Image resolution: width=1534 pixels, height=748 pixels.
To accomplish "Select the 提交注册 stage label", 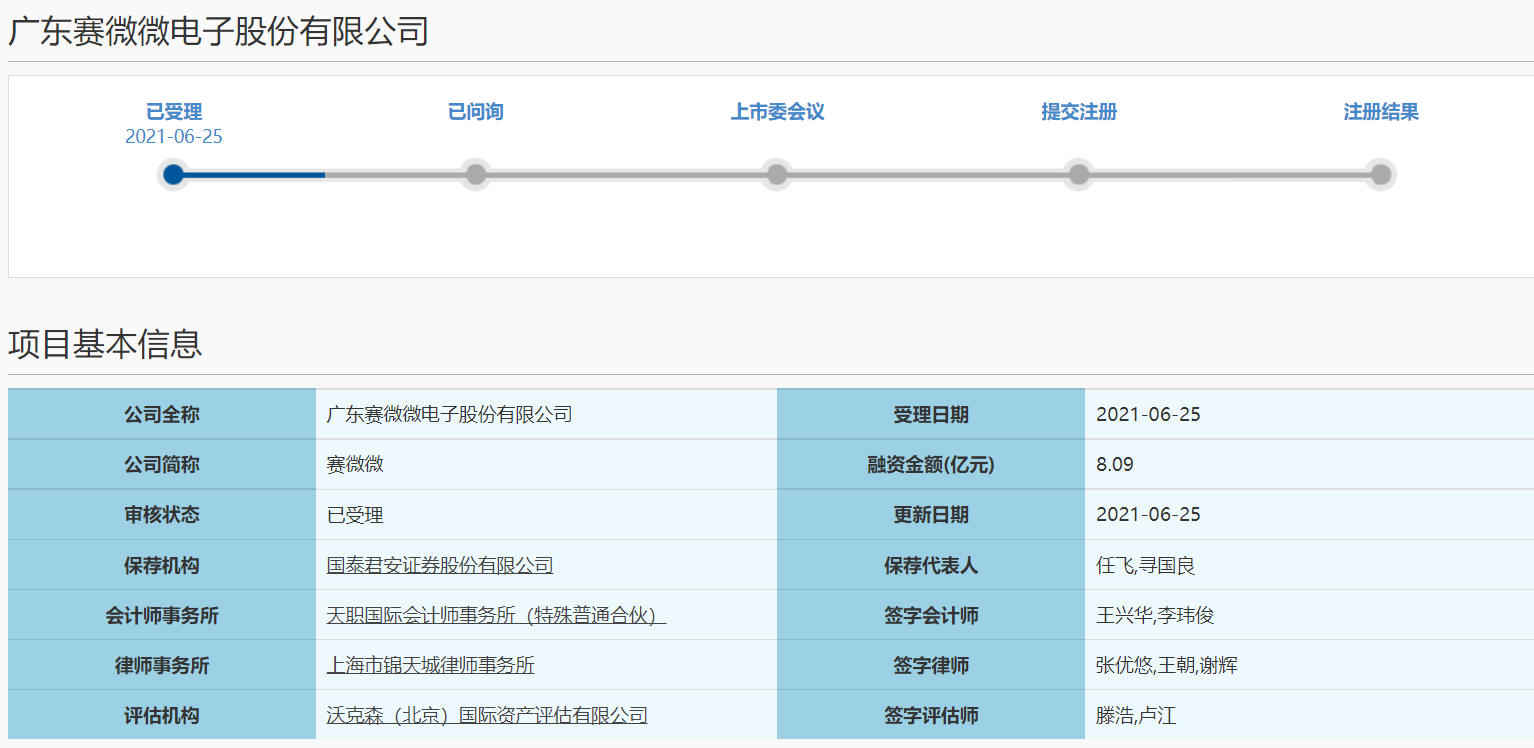I will [1079, 112].
